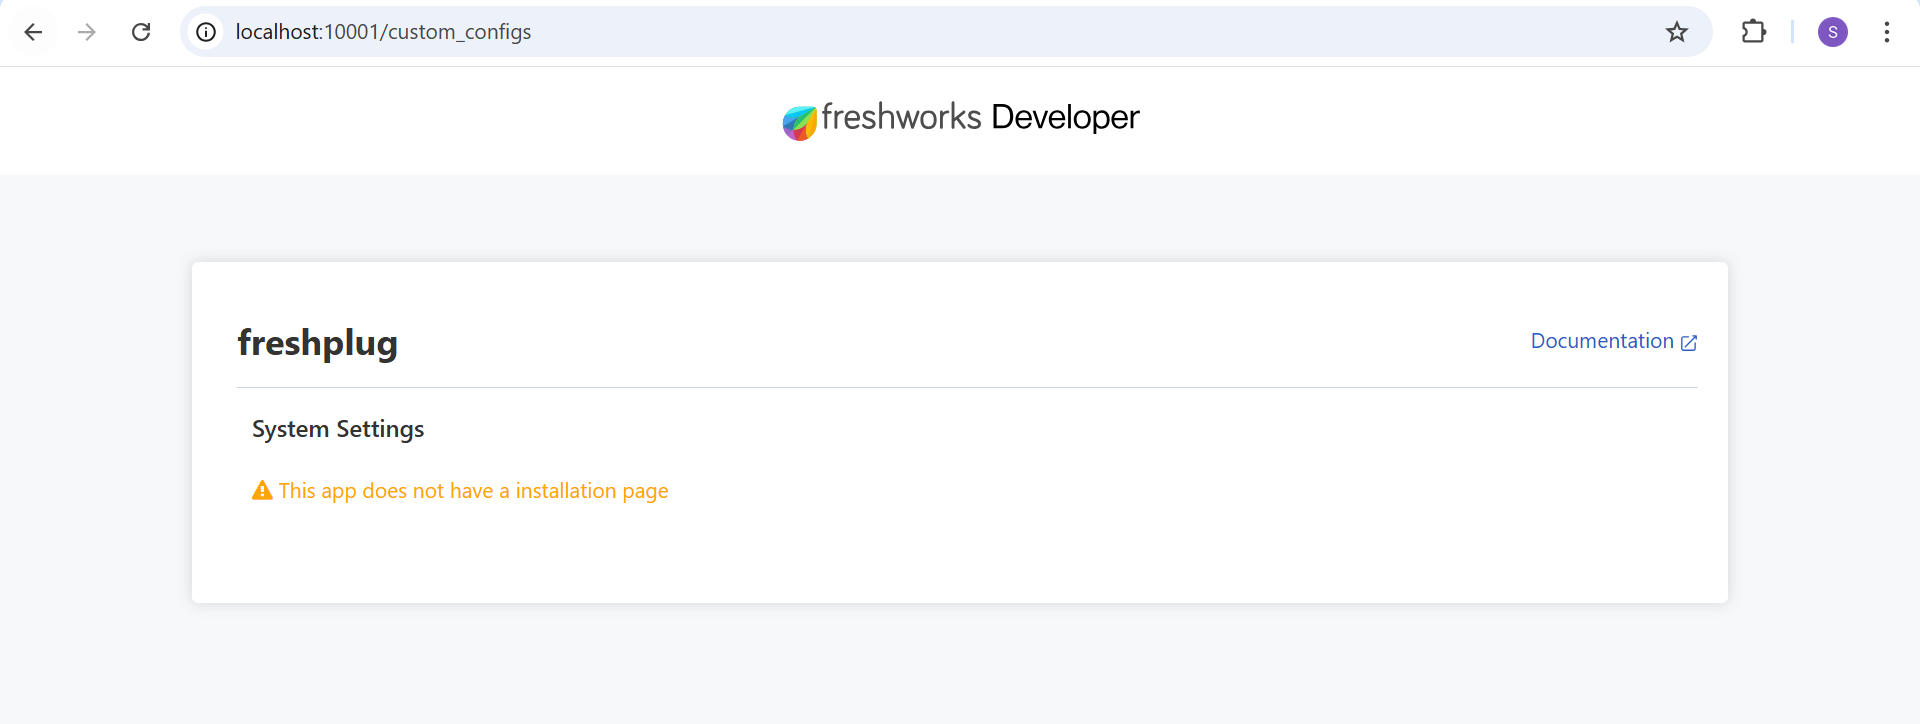Click the external-link icon beside Documentation
The height and width of the screenshot is (724, 1920).
[1689, 343]
